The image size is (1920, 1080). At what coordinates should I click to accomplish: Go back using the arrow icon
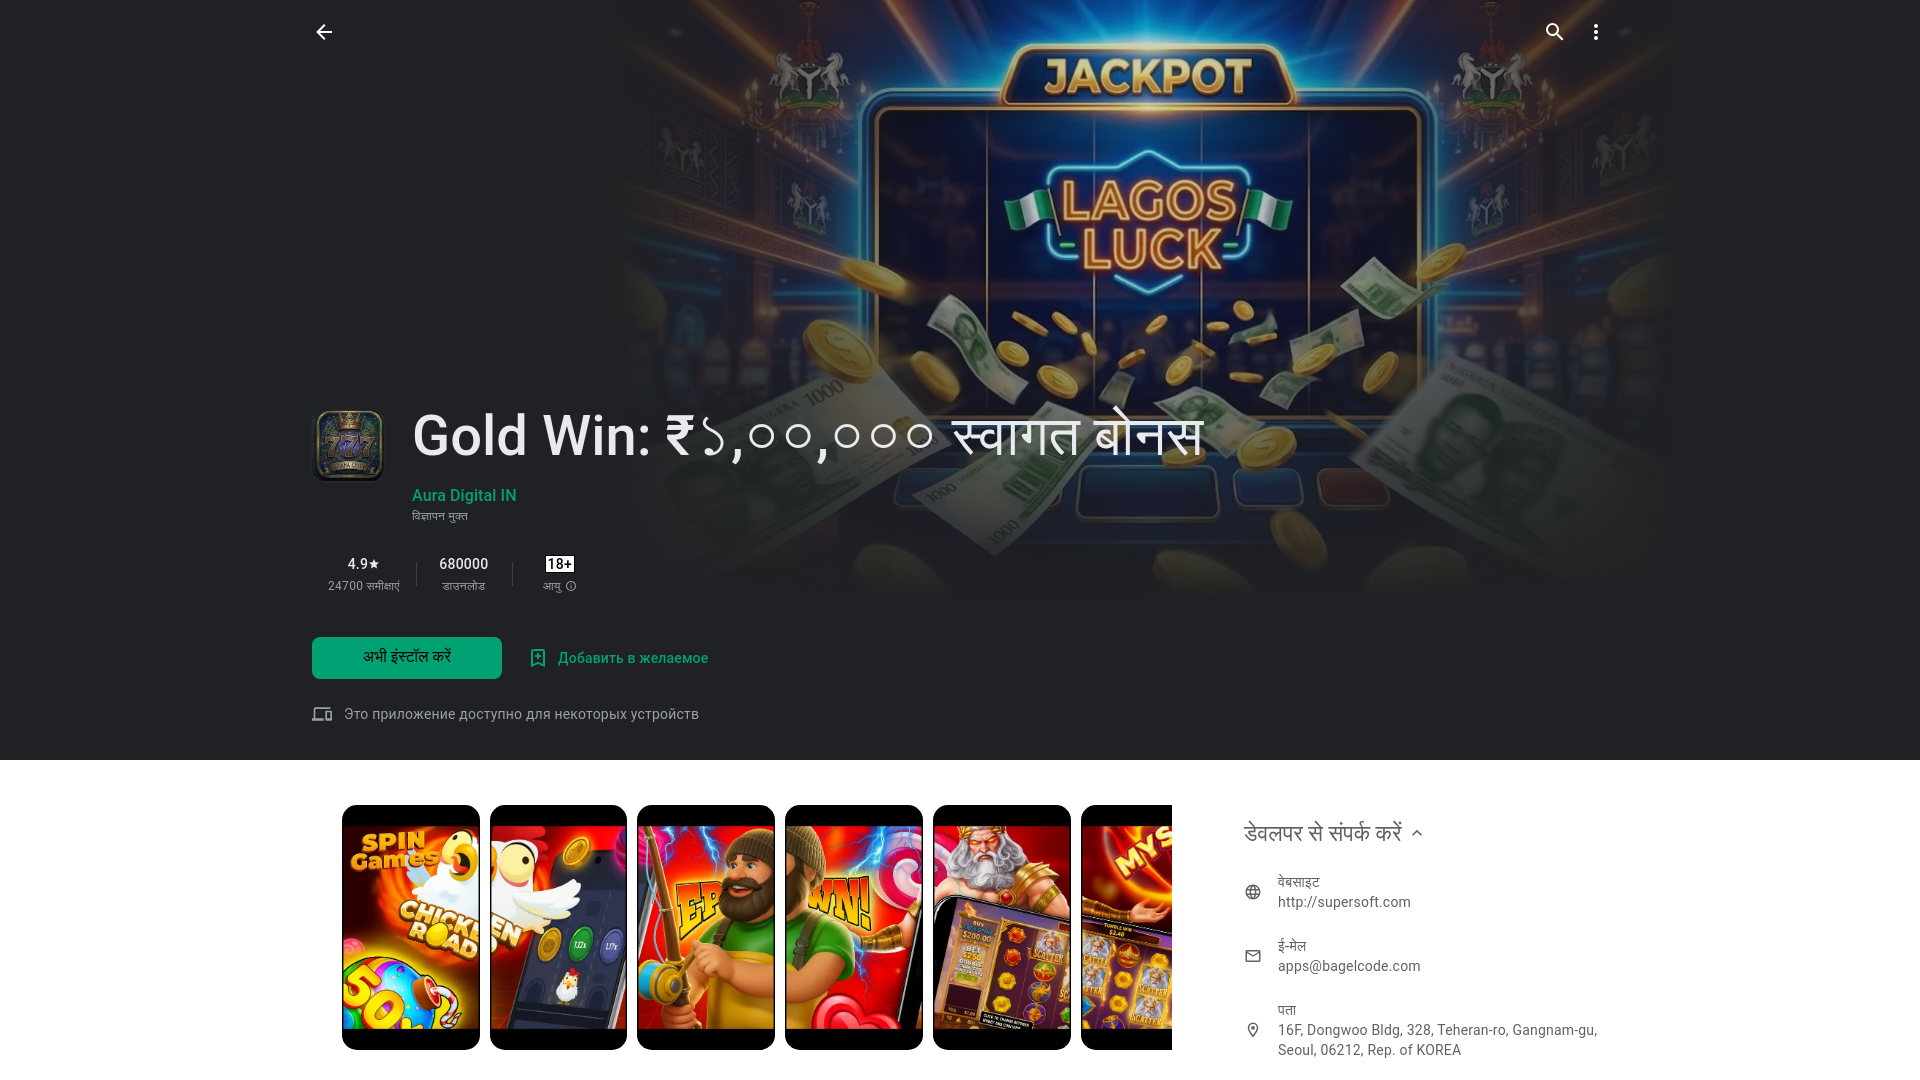[324, 32]
